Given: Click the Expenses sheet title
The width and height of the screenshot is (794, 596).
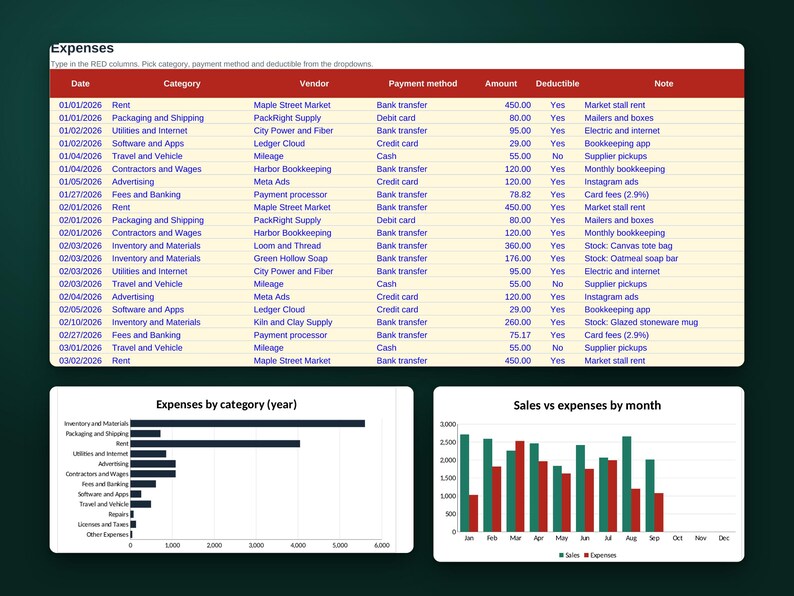Looking at the screenshot, I should coord(82,48).
